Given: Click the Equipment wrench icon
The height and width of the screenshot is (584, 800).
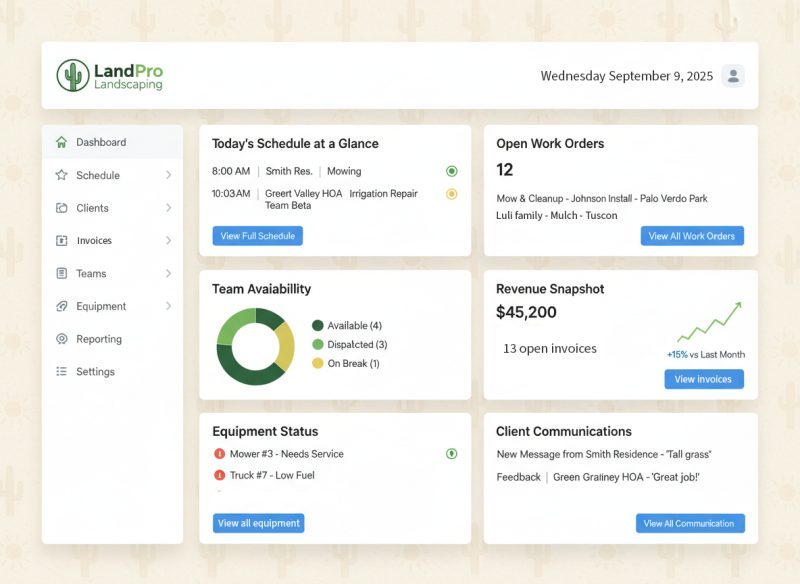Looking at the screenshot, I should click(x=60, y=306).
